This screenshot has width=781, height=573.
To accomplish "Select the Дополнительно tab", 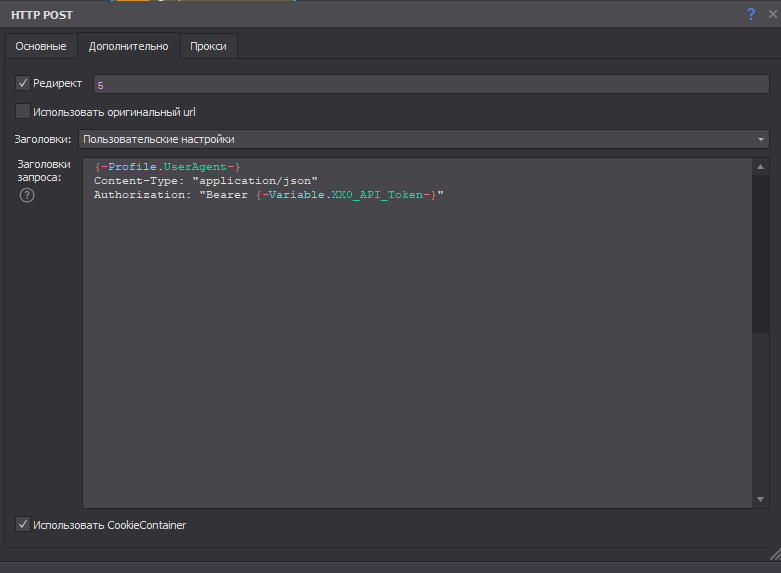I will (x=128, y=46).
